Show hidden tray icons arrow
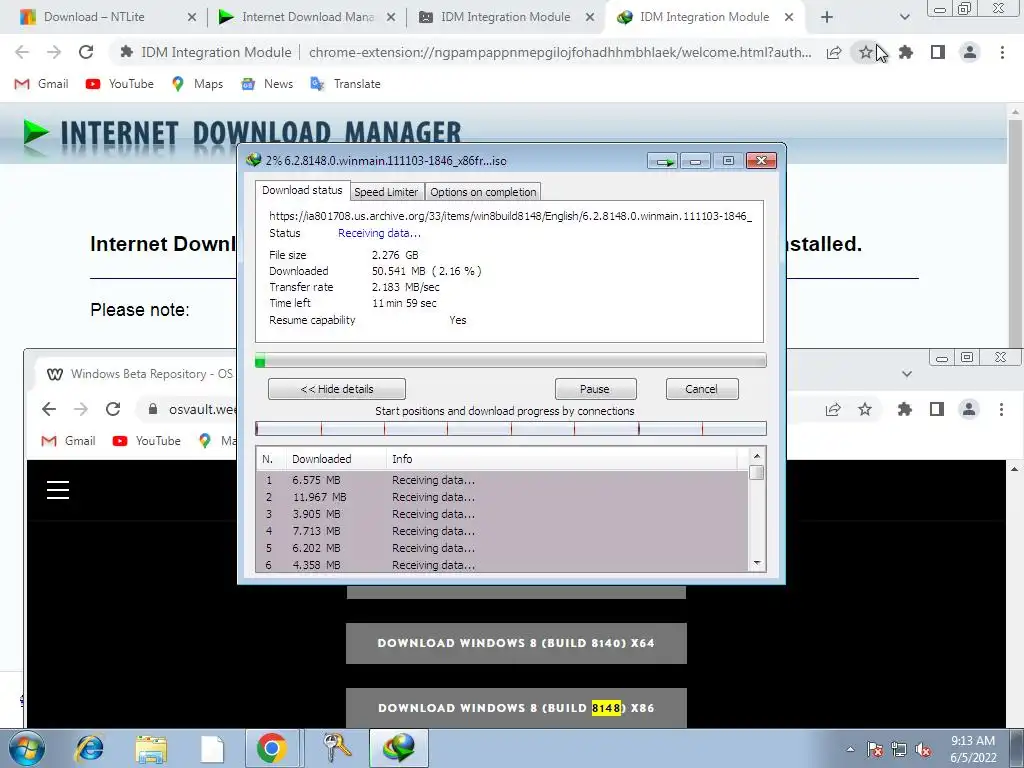1024x768 pixels. (x=850, y=750)
